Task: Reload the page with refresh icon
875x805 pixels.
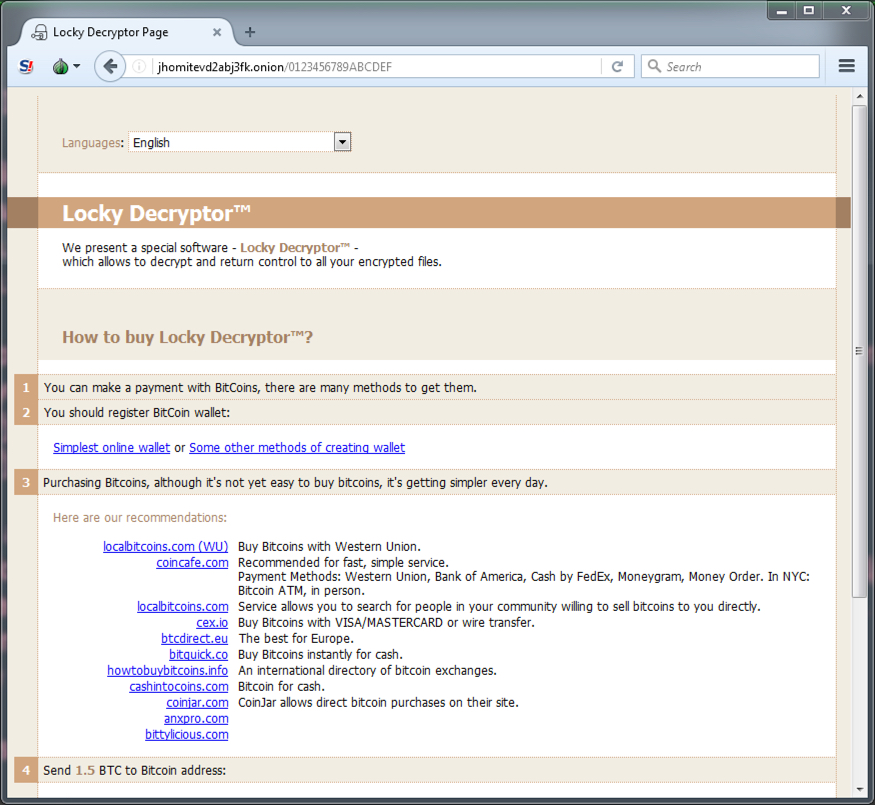Action: [x=617, y=67]
